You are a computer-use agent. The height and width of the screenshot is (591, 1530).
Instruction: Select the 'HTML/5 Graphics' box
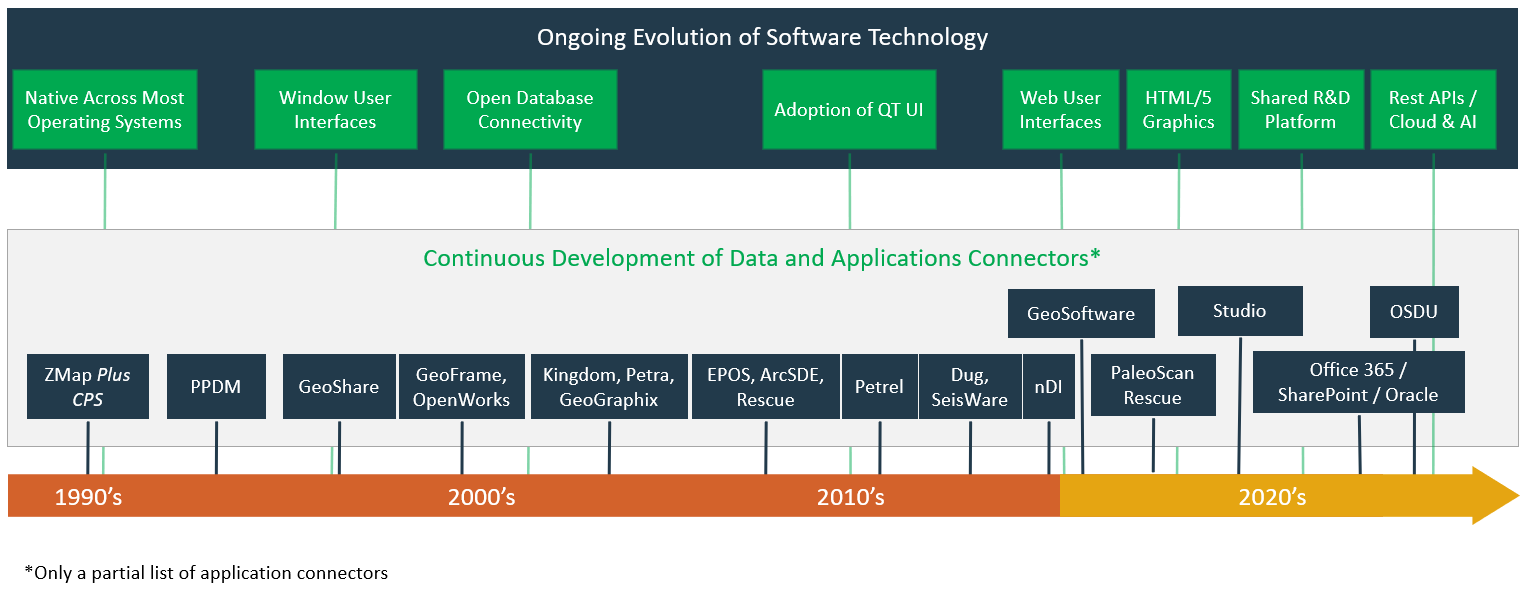[x=1179, y=110]
